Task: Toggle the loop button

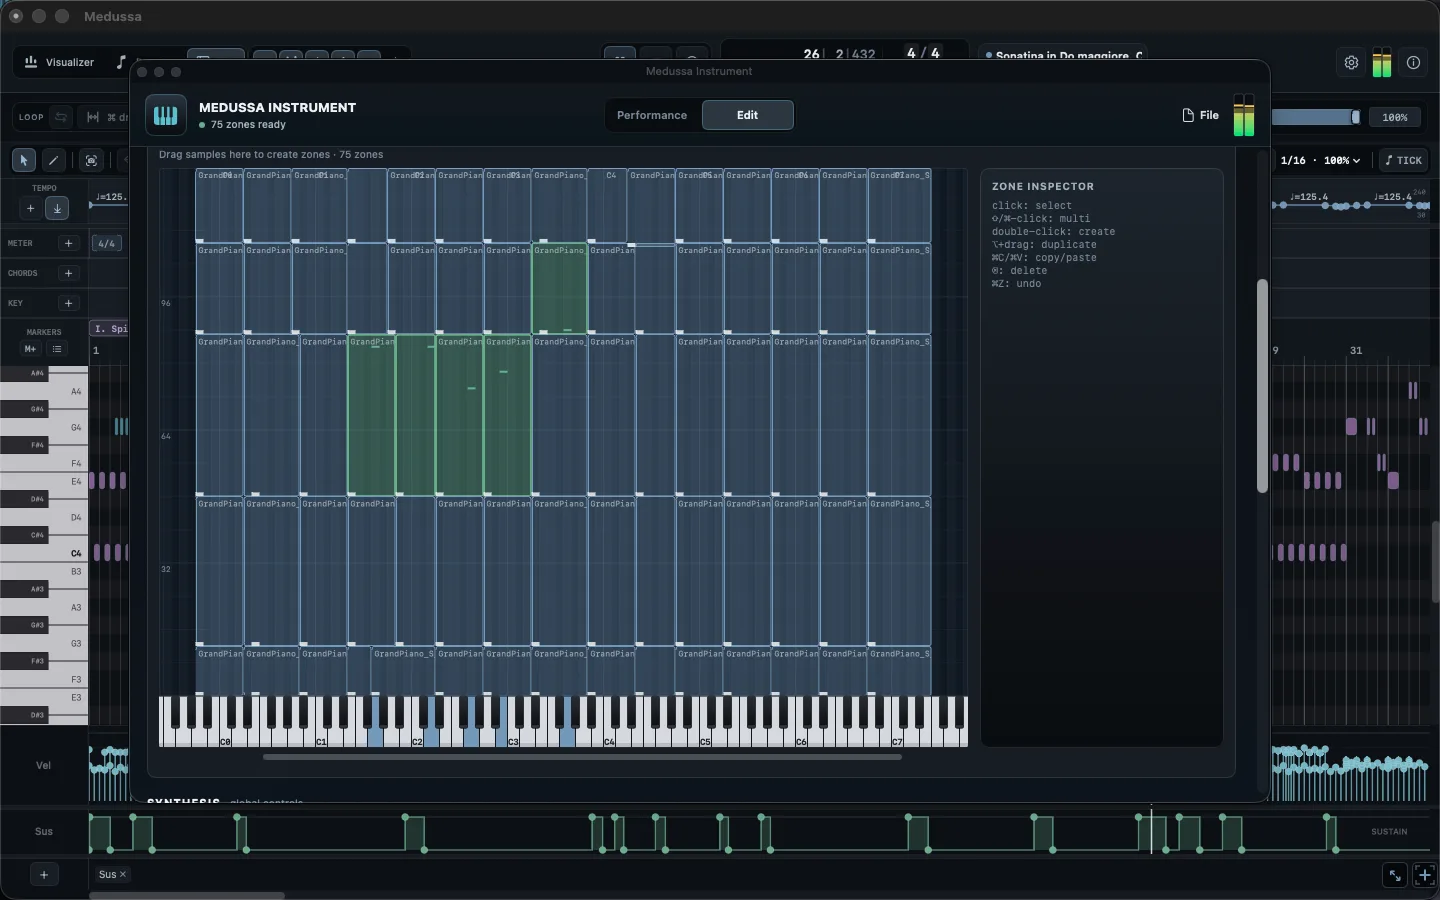Action: tap(61, 117)
